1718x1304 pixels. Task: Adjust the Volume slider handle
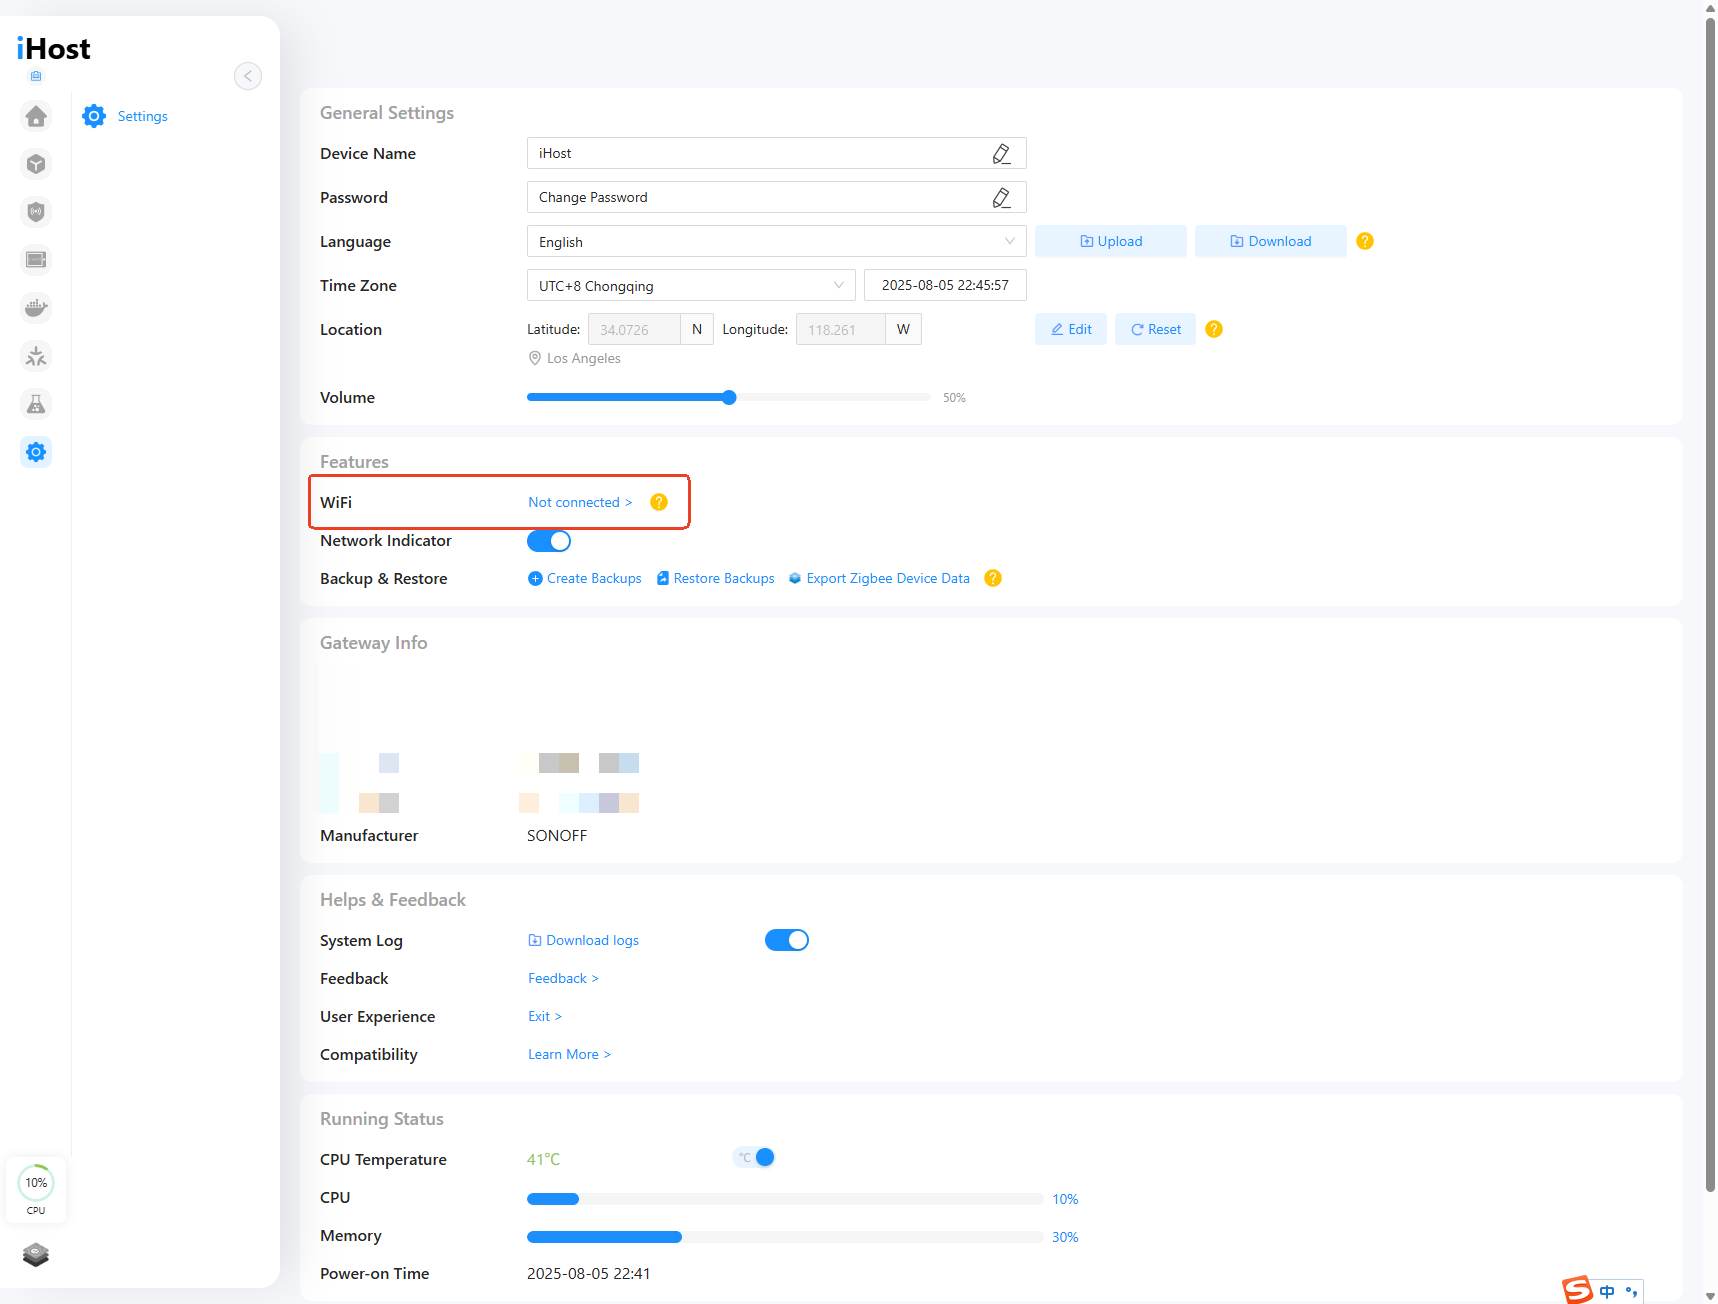pyautogui.click(x=729, y=397)
